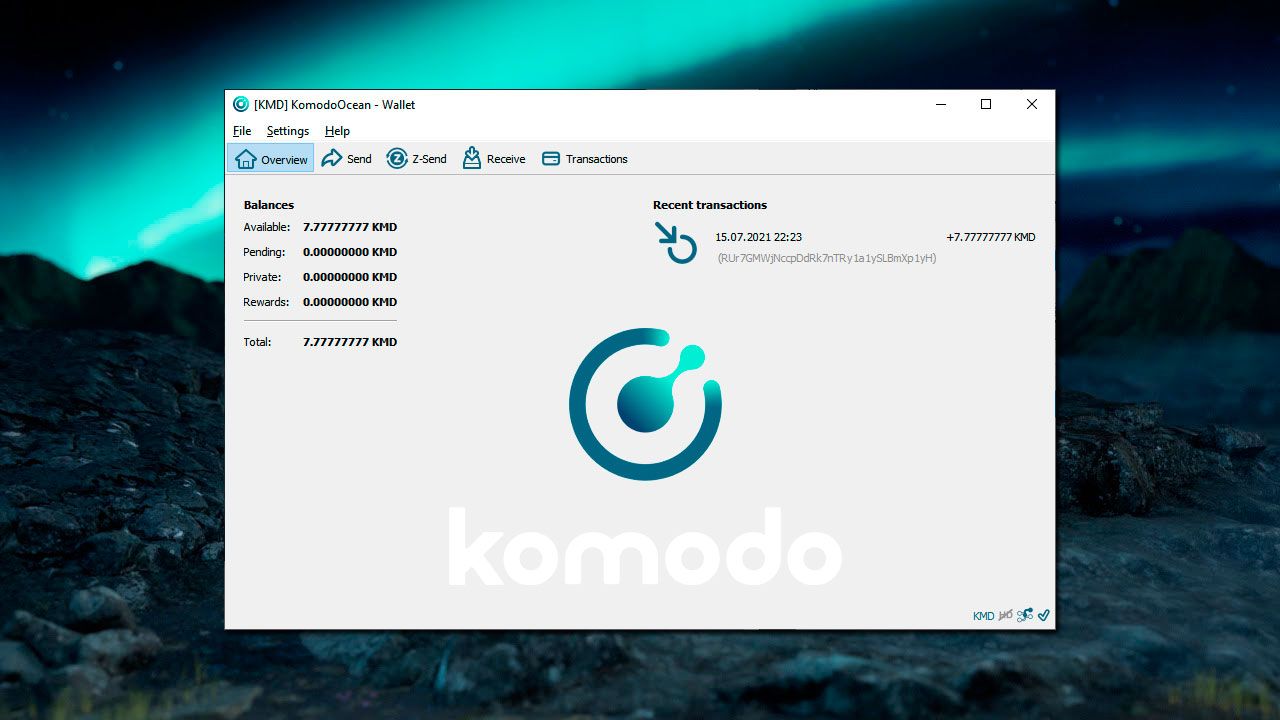This screenshot has width=1280, height=720.
Task: Click the Komodo logo in the title bar
Action: coord(240,104)
